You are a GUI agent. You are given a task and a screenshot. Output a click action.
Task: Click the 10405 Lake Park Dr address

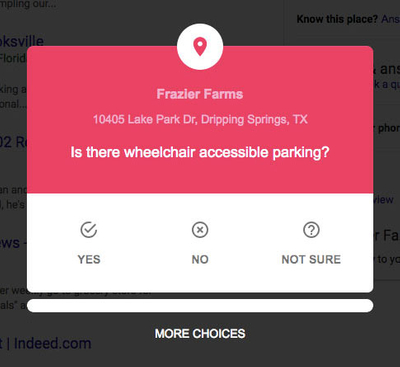tap(200, 119)
